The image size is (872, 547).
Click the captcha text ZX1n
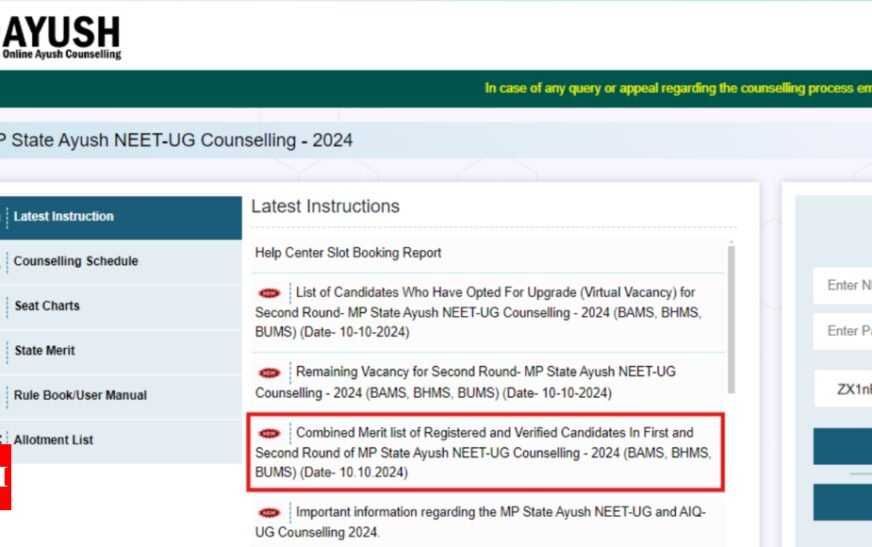pyautogui.click(x=854, y=389)
